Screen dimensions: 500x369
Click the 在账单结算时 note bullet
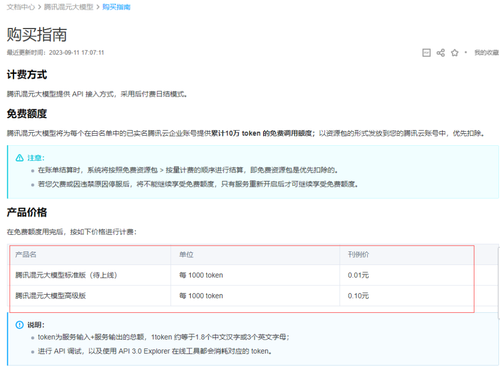click(188, 170)
